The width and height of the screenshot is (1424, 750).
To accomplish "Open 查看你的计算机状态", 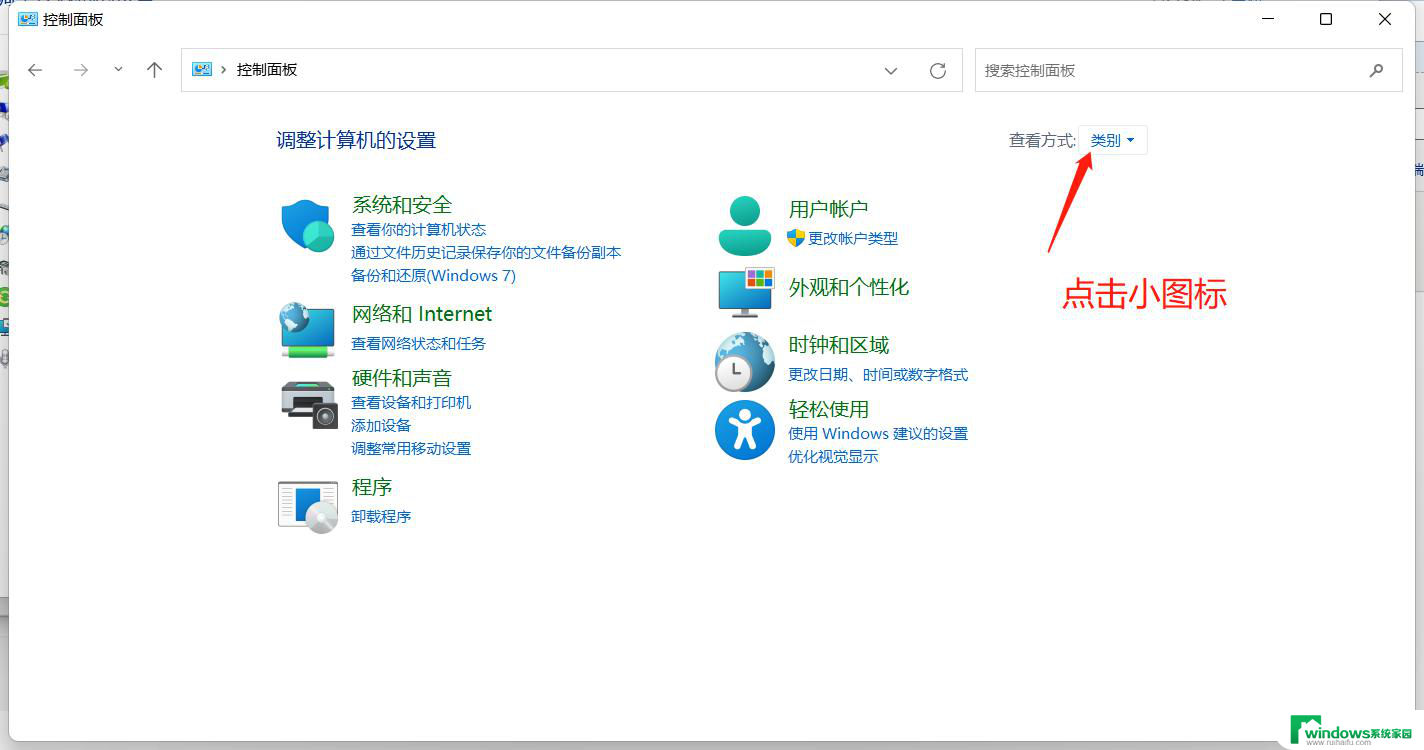I will (419, 229).
